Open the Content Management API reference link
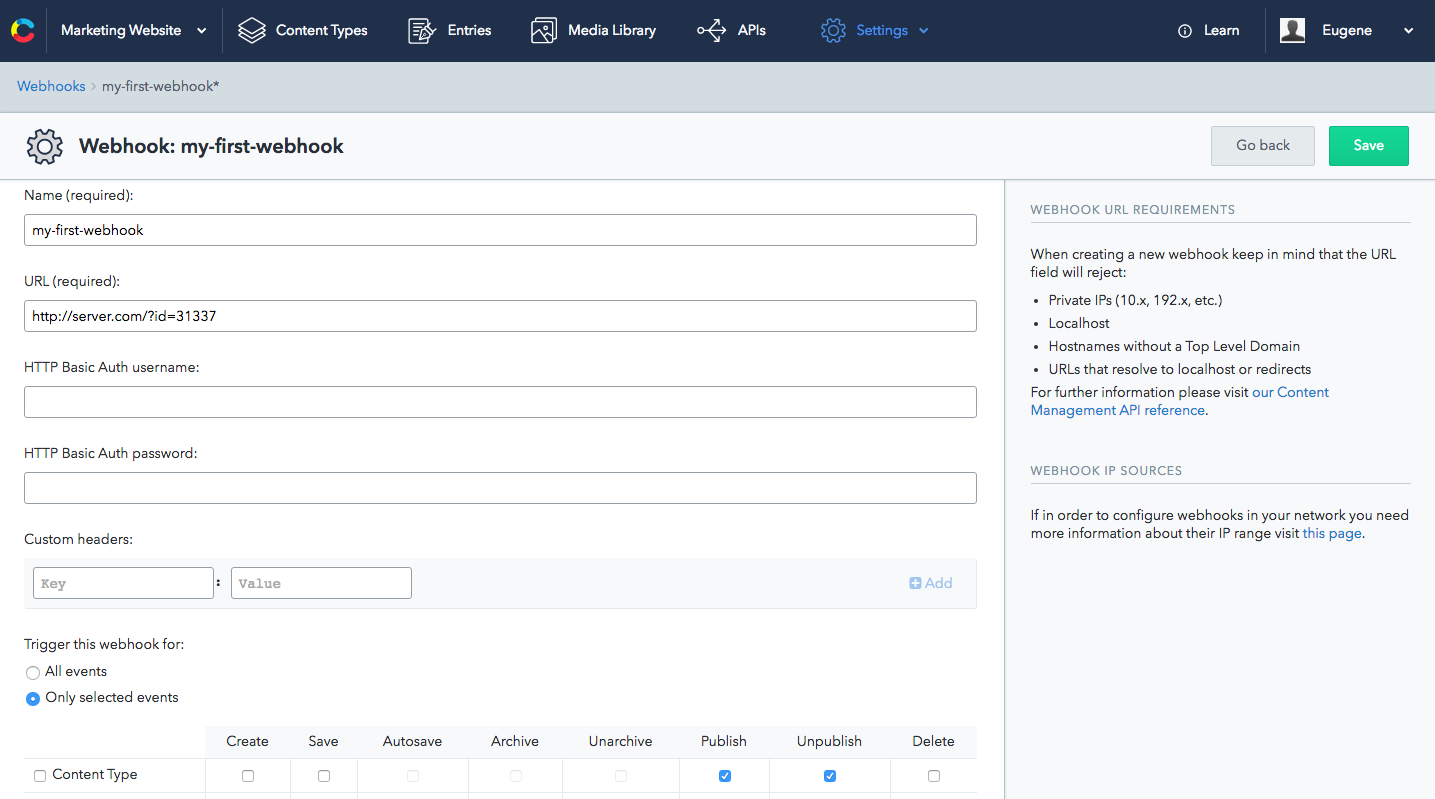1435x799 pixels. pyautogui.click(x=1180, y=401)
